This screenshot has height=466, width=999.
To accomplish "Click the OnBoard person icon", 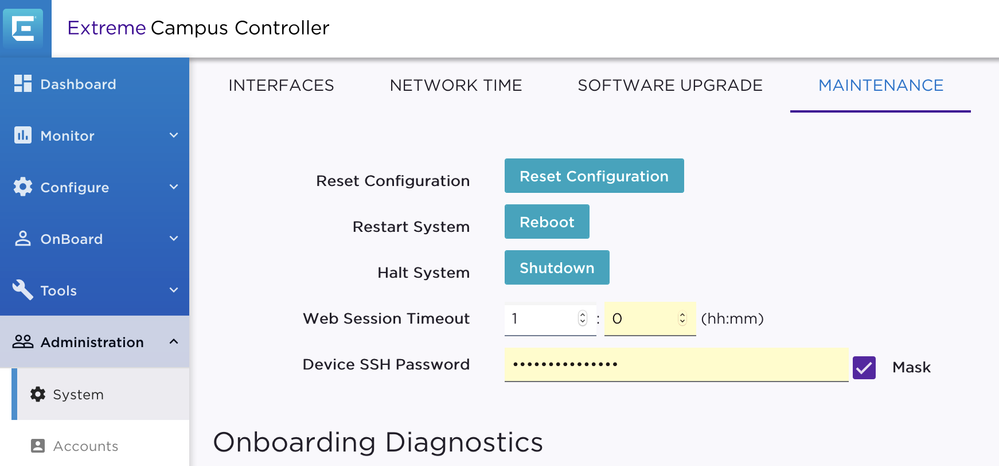I will coord(22,239).
